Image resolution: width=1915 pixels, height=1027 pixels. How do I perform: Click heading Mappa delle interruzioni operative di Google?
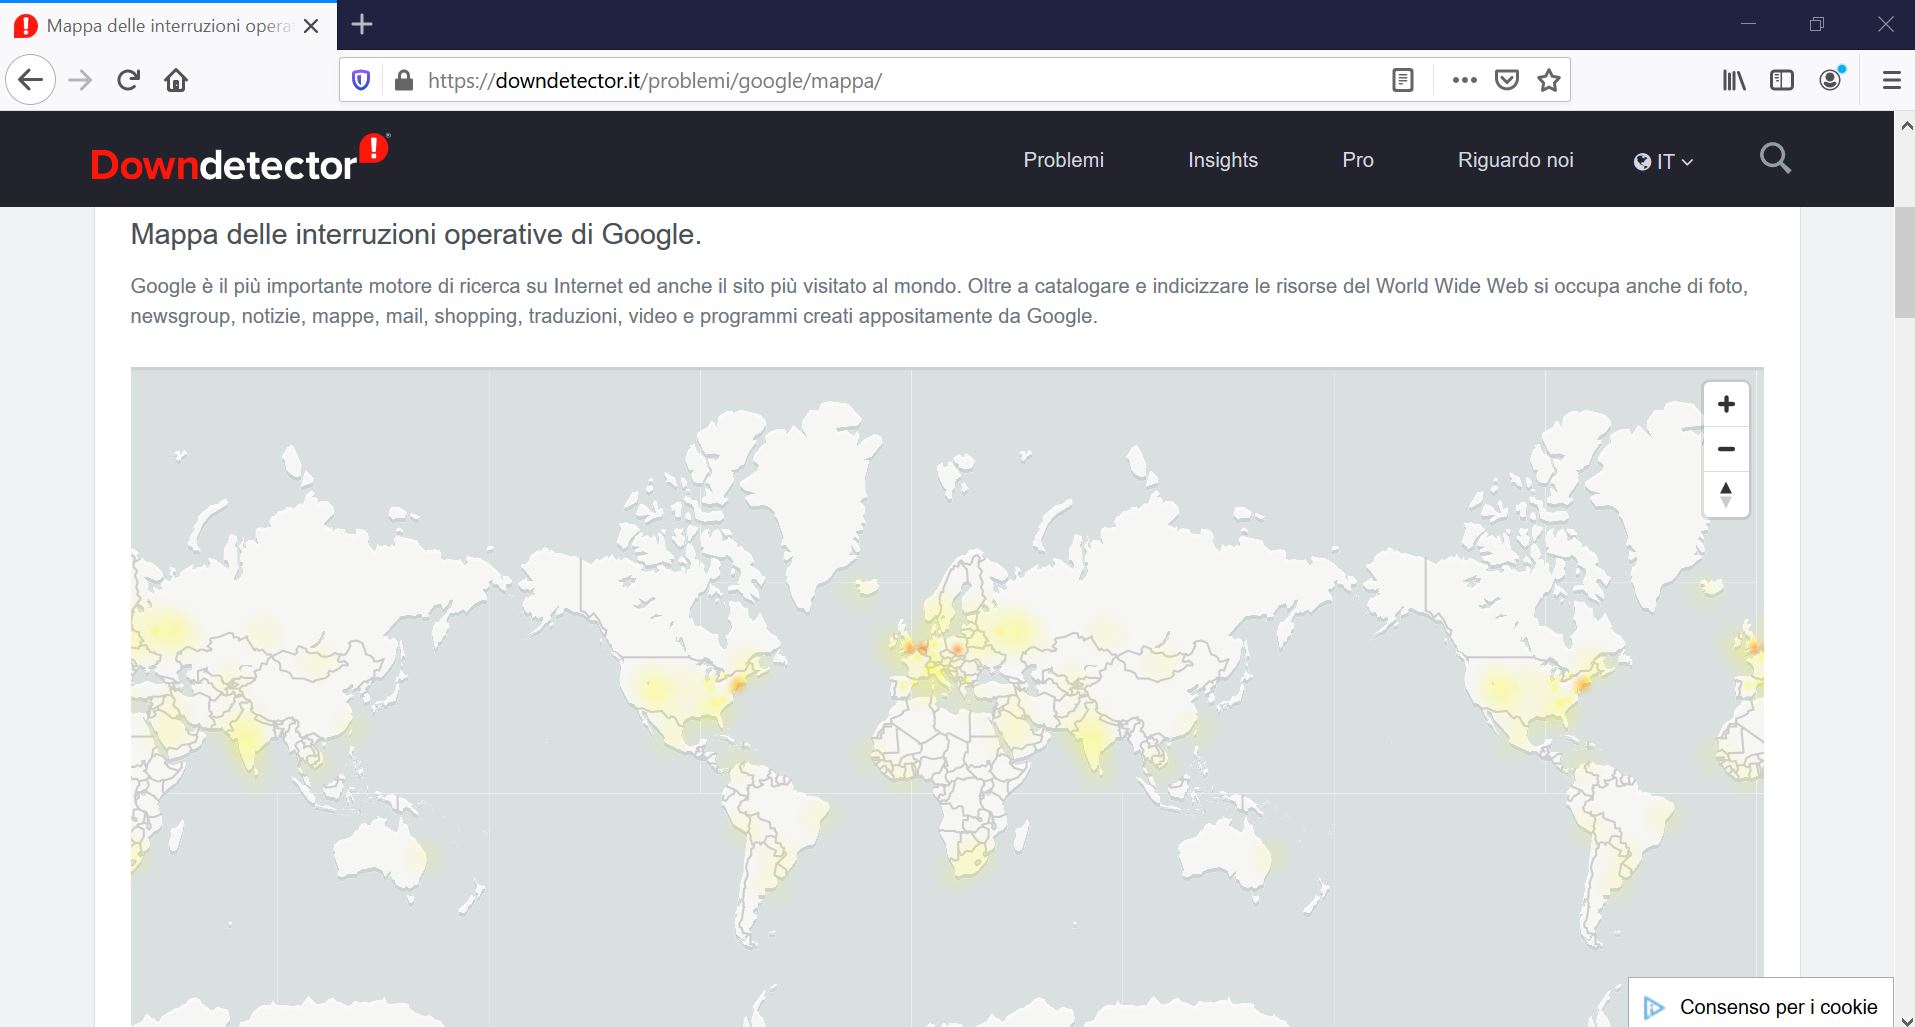tap(416, 234)
